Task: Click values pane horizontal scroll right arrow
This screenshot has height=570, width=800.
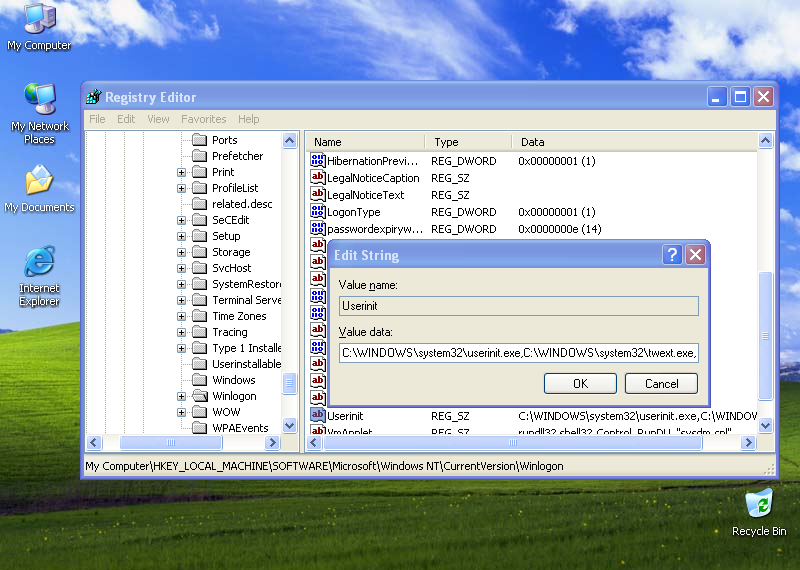Action: pos(748,442)
